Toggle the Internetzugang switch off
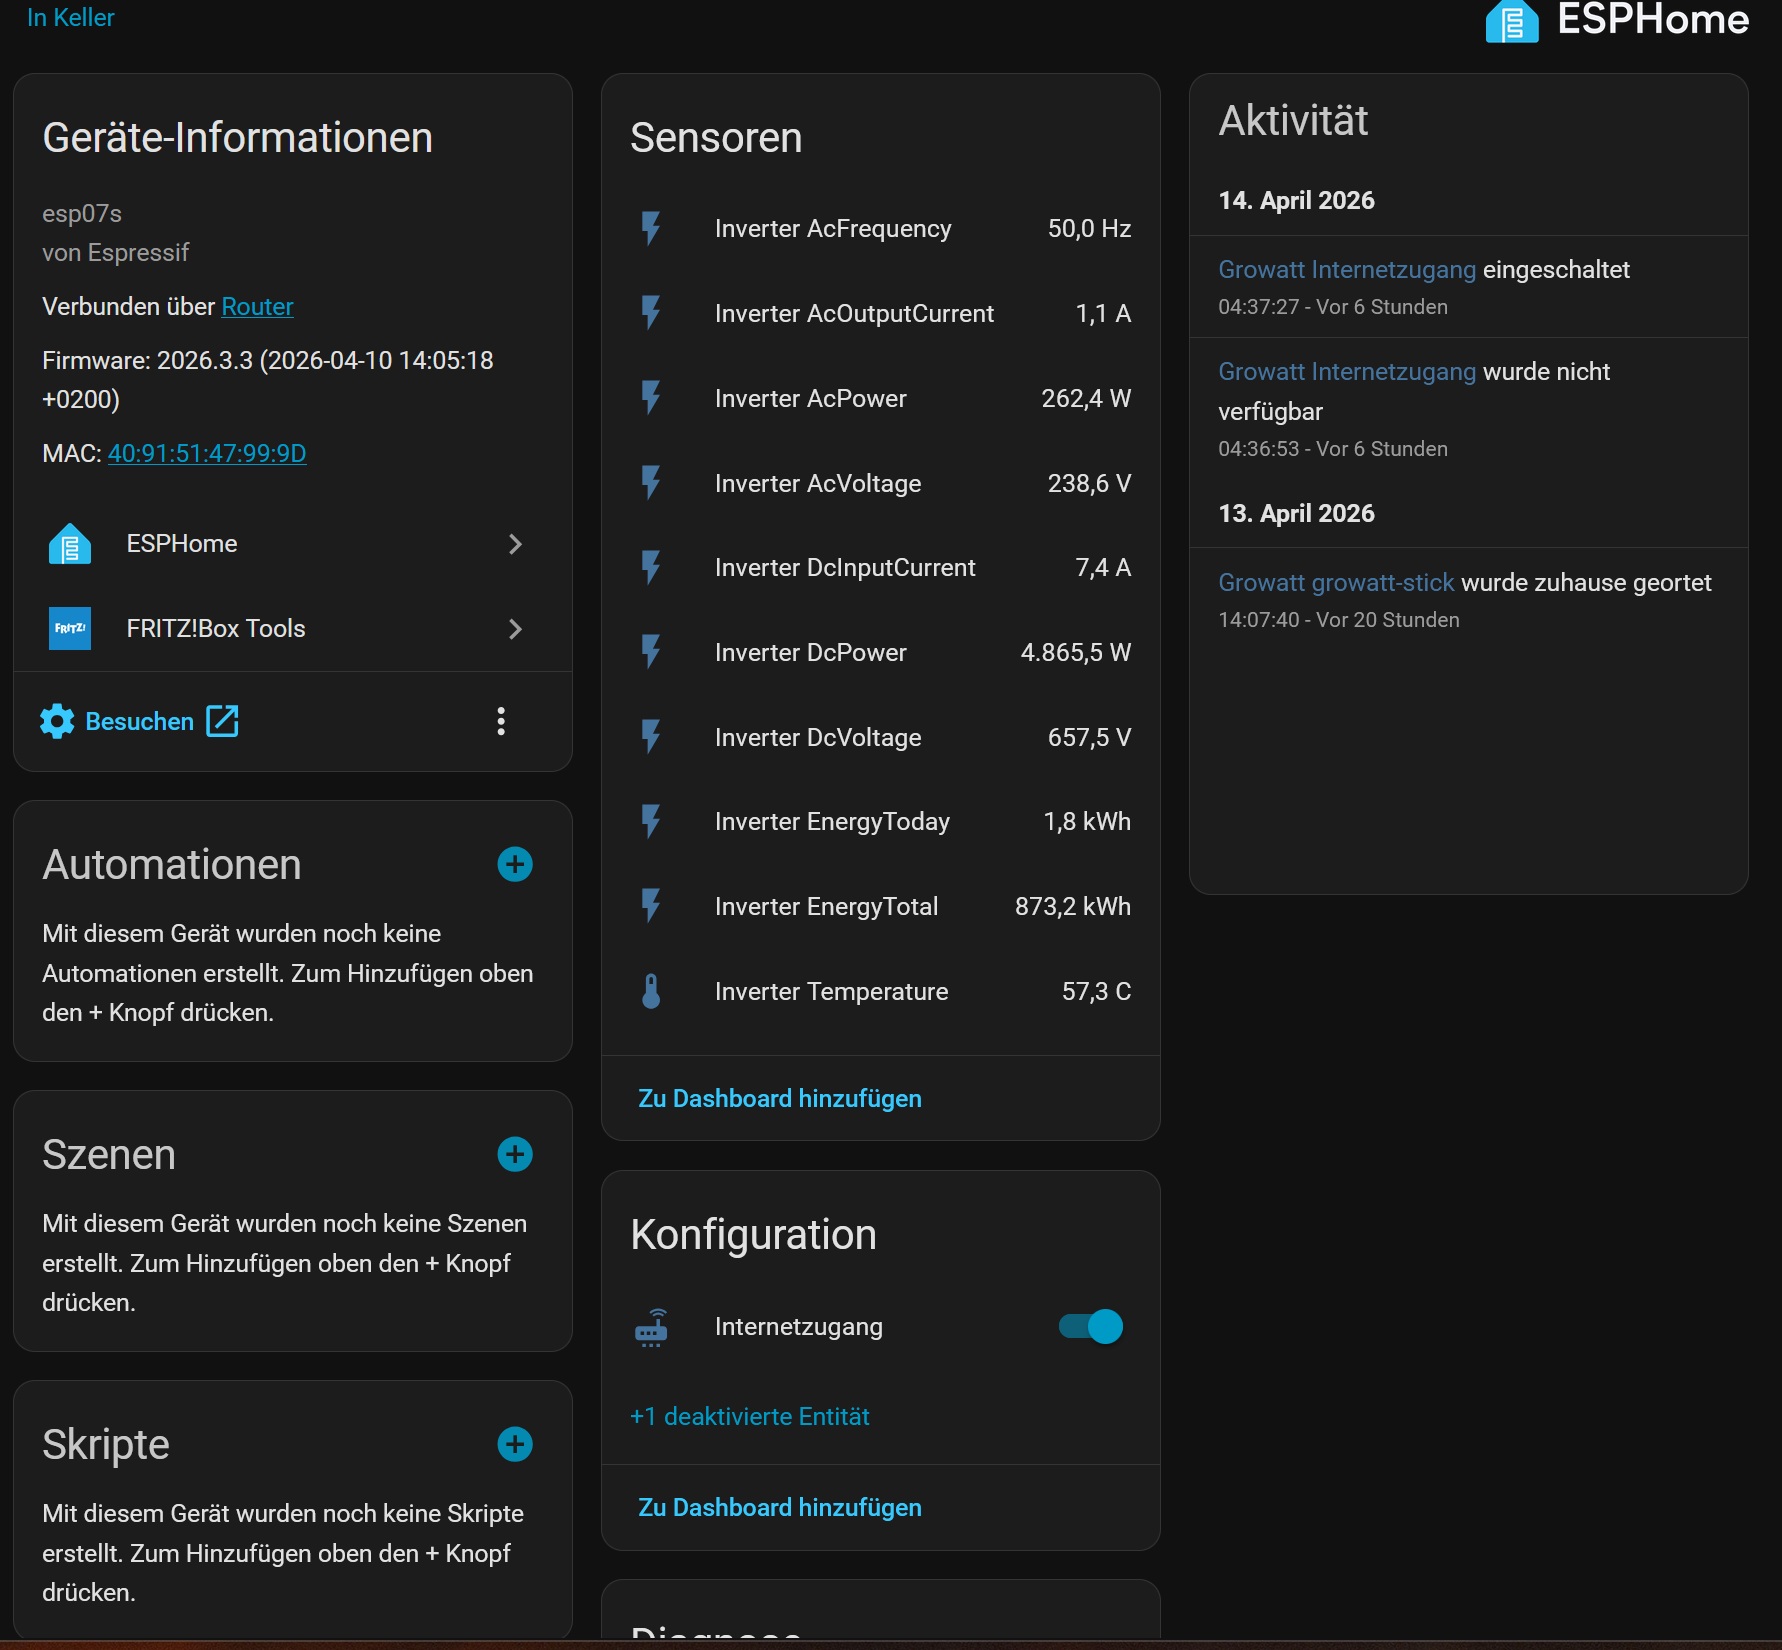 (x=1090, y=1327)
